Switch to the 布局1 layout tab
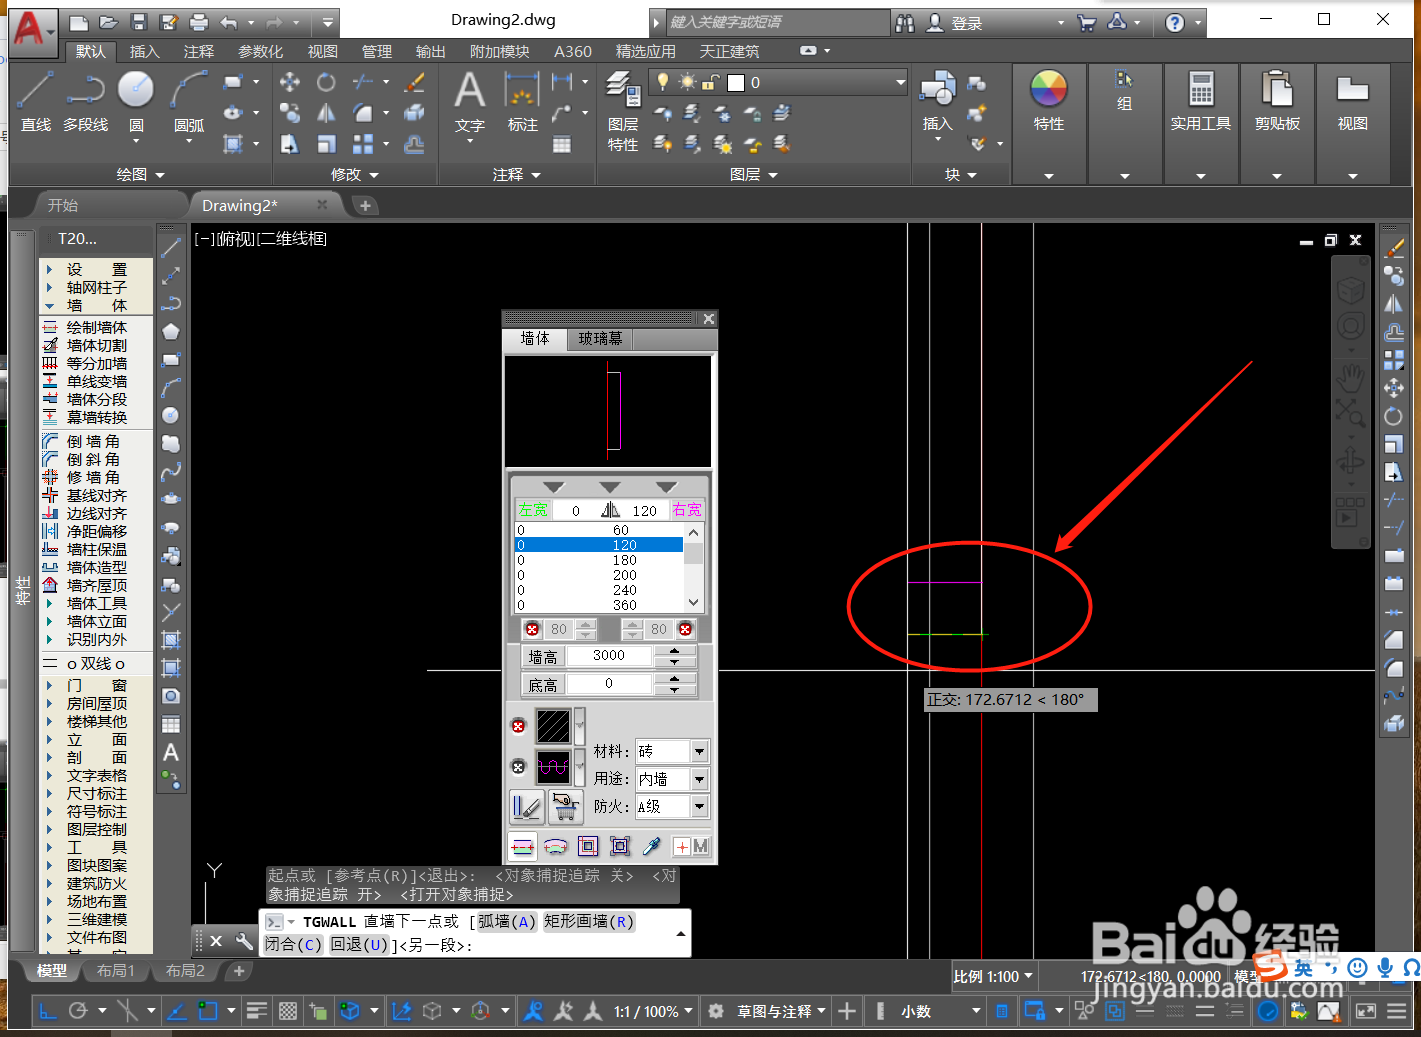Screen dimensions: 1421x1037 click(116, 970)
